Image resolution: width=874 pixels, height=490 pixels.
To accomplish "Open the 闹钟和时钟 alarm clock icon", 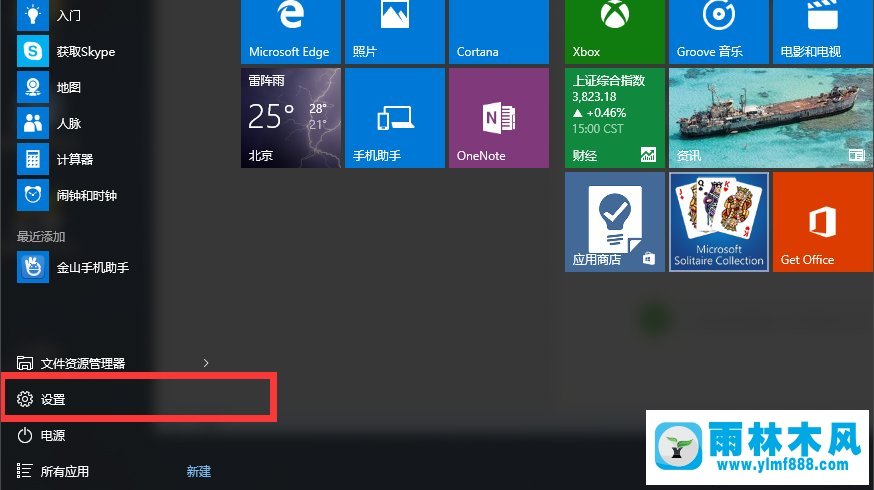I will (x=33, y=195).
